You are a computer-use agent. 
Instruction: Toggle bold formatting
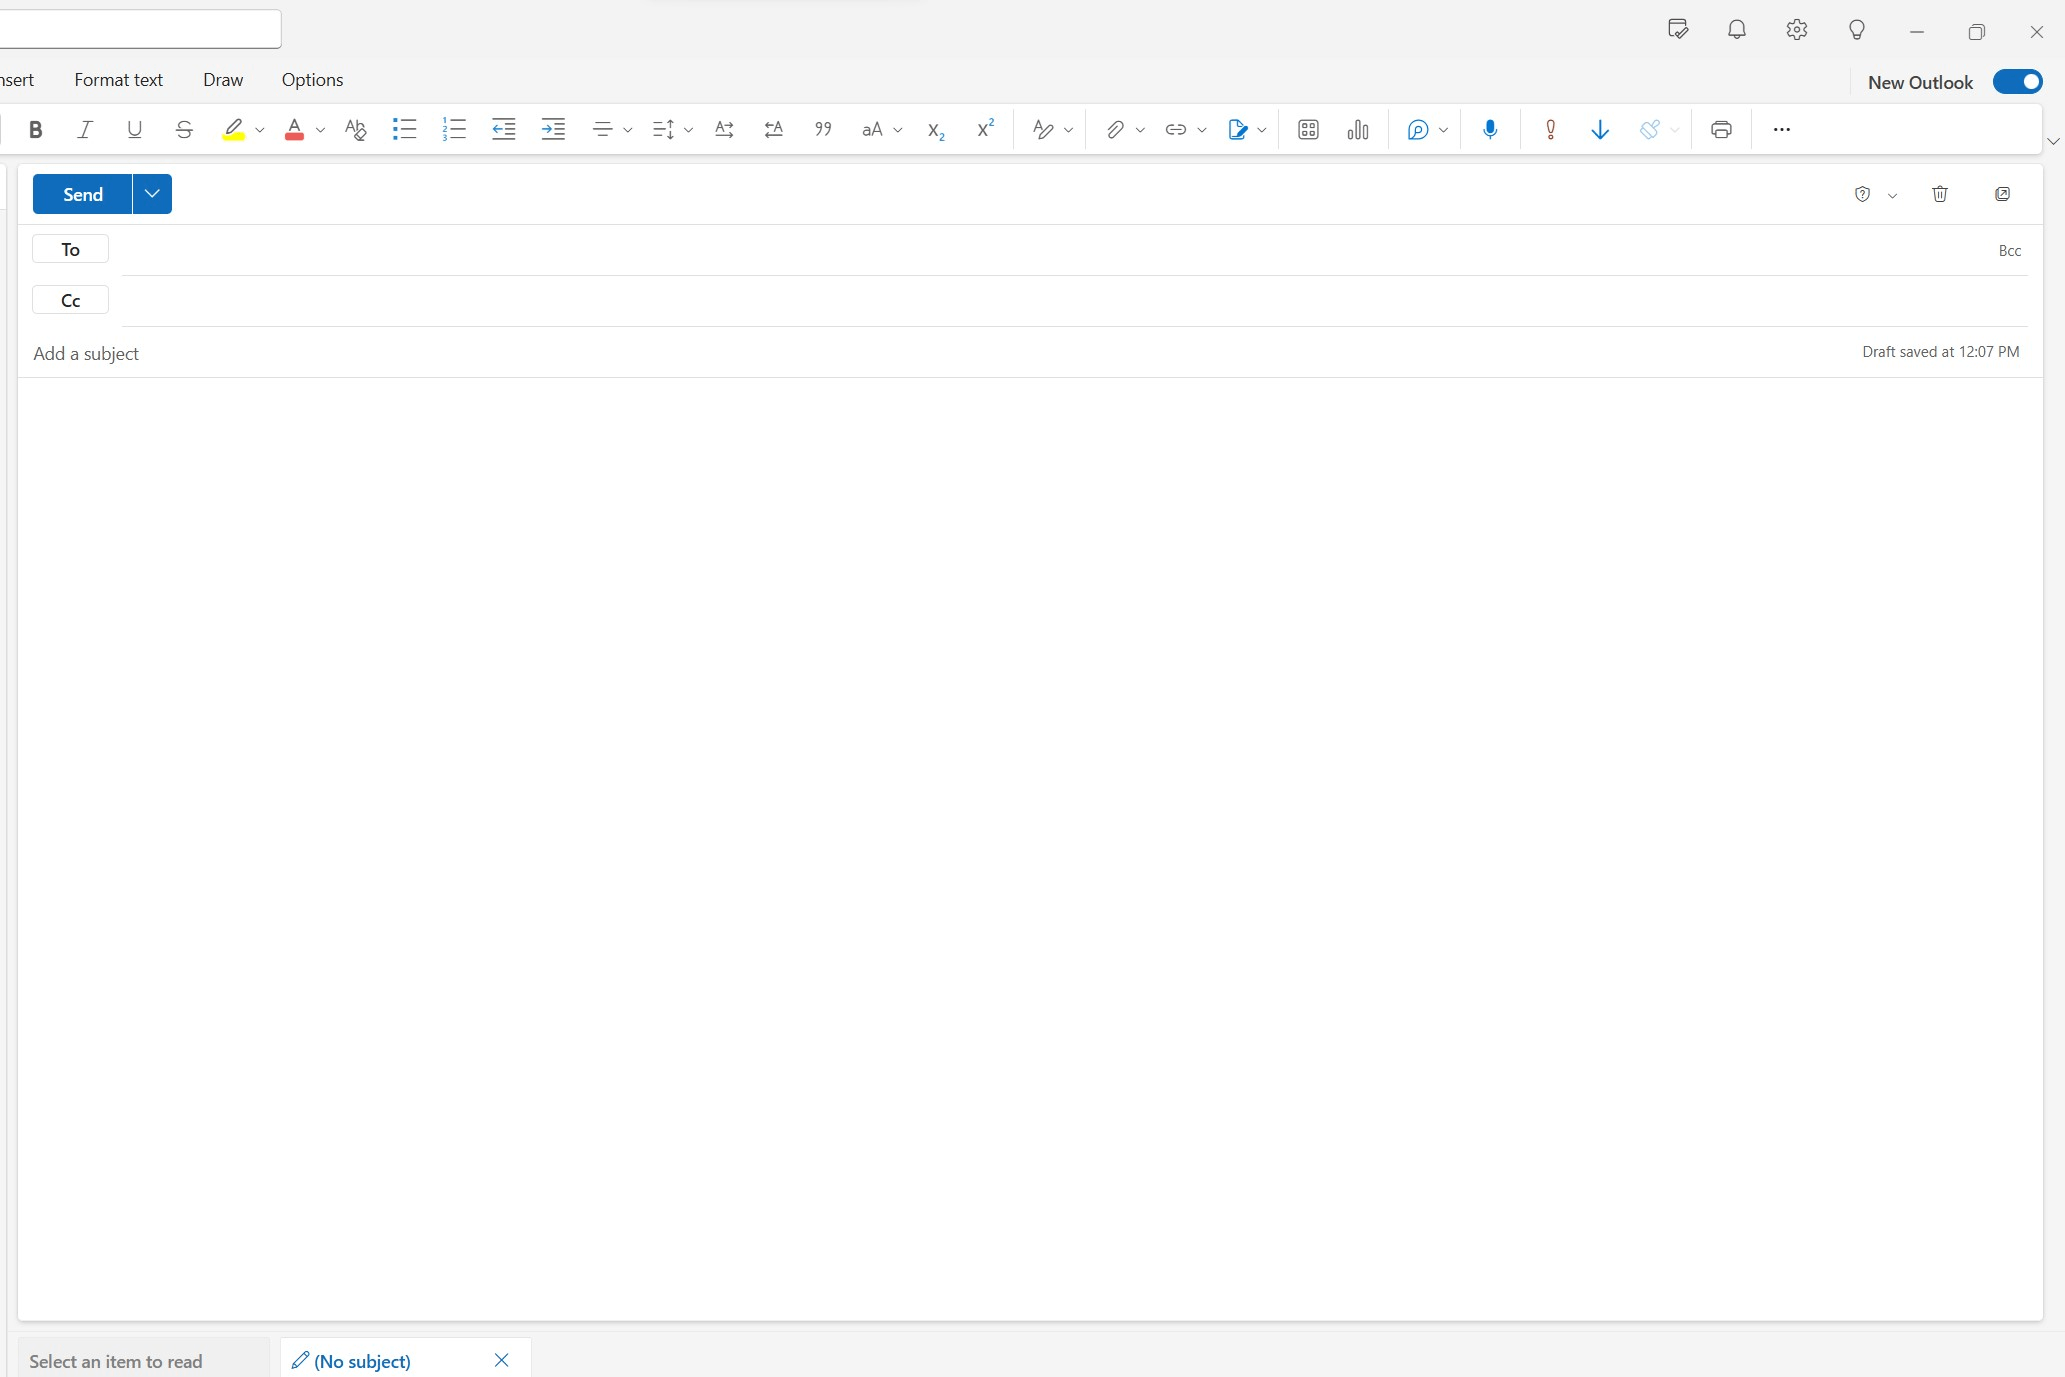coord(36,129)
